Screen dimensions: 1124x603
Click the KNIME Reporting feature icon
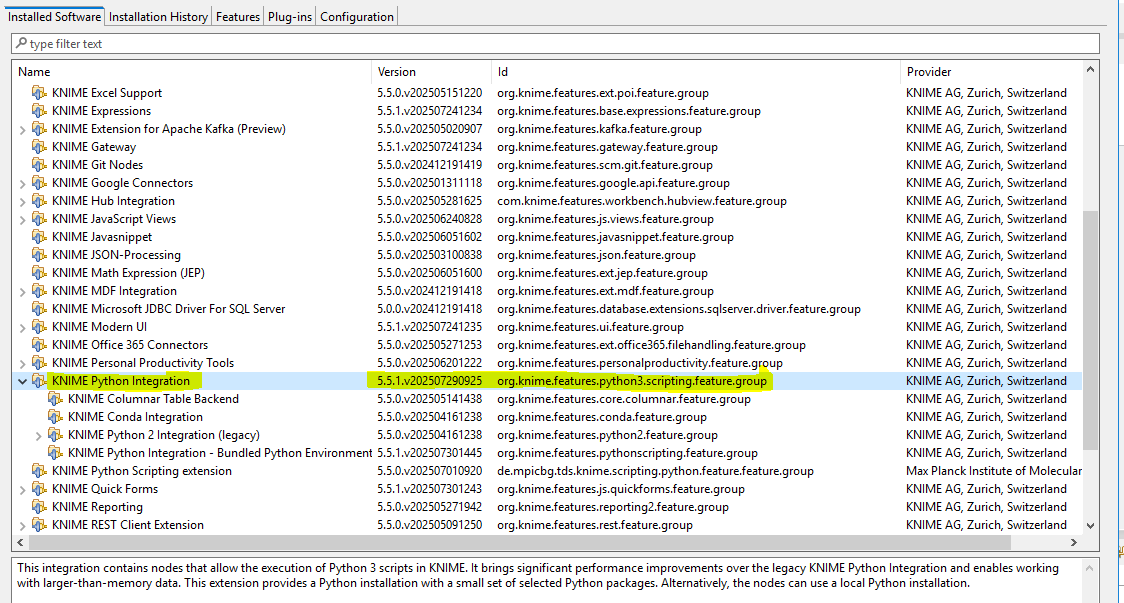(x=39, y=507)
